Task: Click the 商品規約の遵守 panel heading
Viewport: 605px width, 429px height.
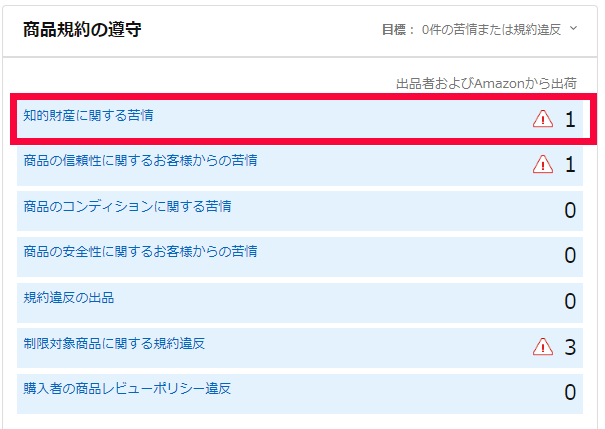Action: coord(82,30)
